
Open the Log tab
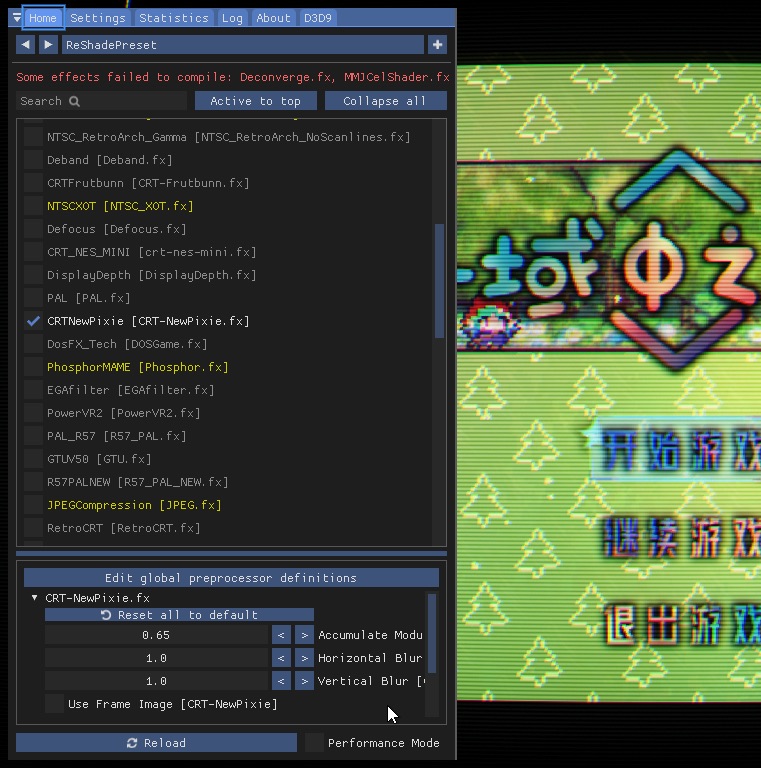[x=232, y=18]
